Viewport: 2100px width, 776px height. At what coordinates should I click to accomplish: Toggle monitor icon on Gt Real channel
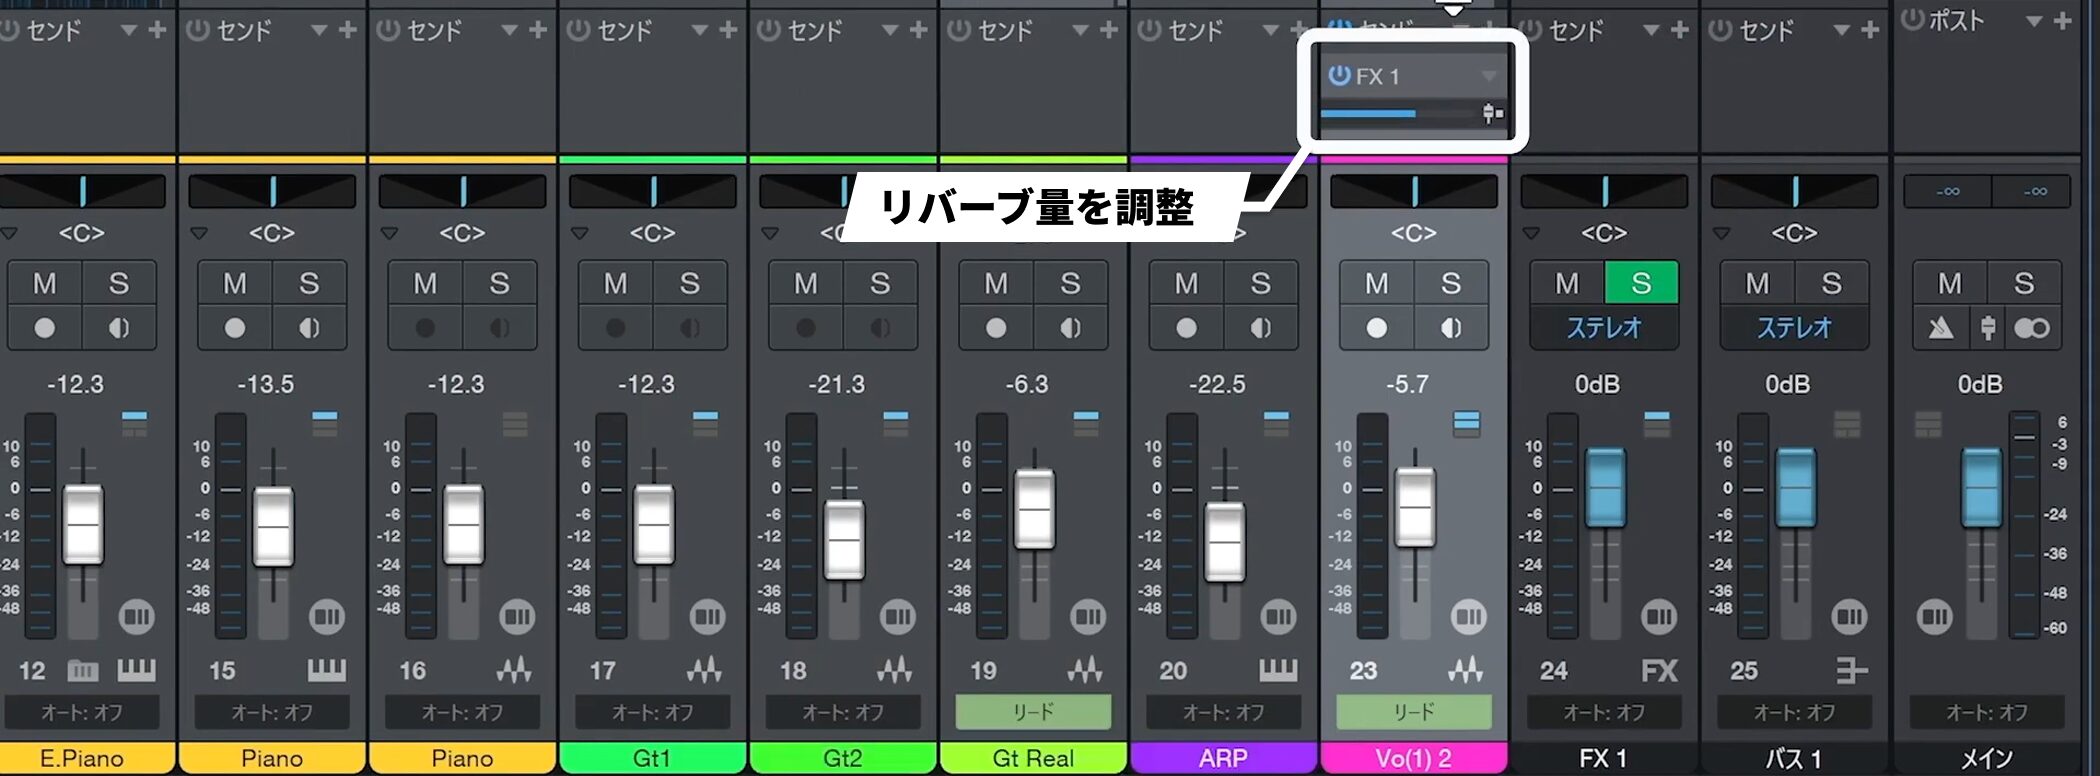[x=1070, y=328]
